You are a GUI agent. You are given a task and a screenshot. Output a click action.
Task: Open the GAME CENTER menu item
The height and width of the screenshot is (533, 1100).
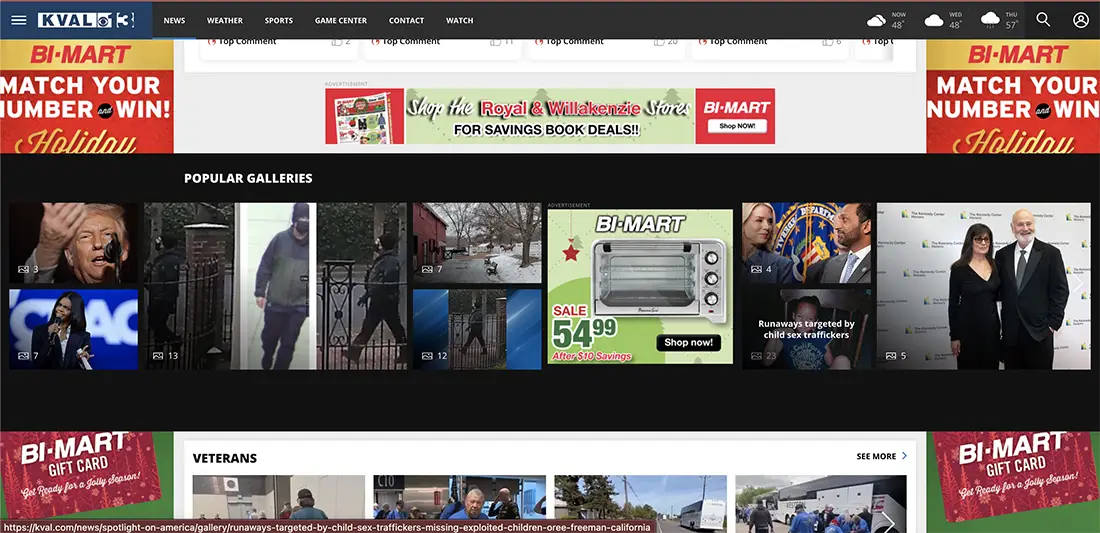pyautogui.click(x=340, y=20)
